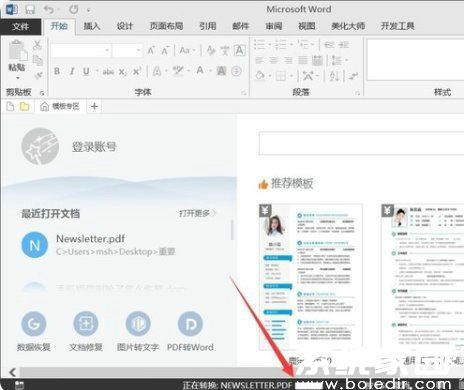Viewport: 464px width, 390px height.
Task: Click the Save icon in title bar
Action: [x=30, y=9]
